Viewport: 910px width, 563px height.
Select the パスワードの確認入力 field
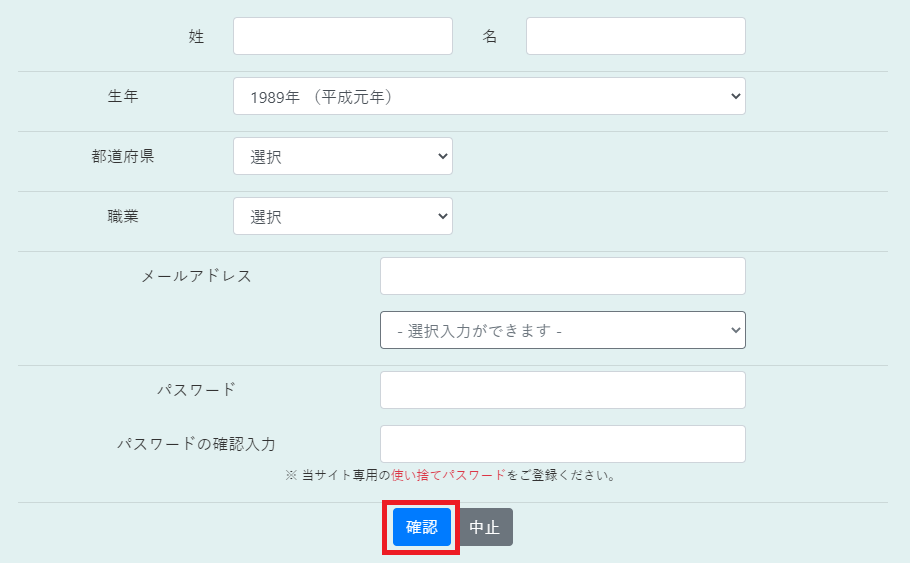point(562,444)
